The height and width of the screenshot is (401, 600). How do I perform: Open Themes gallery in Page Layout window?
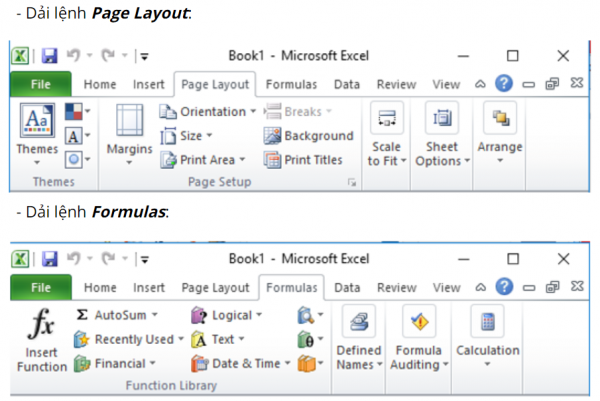coord(37,134)
